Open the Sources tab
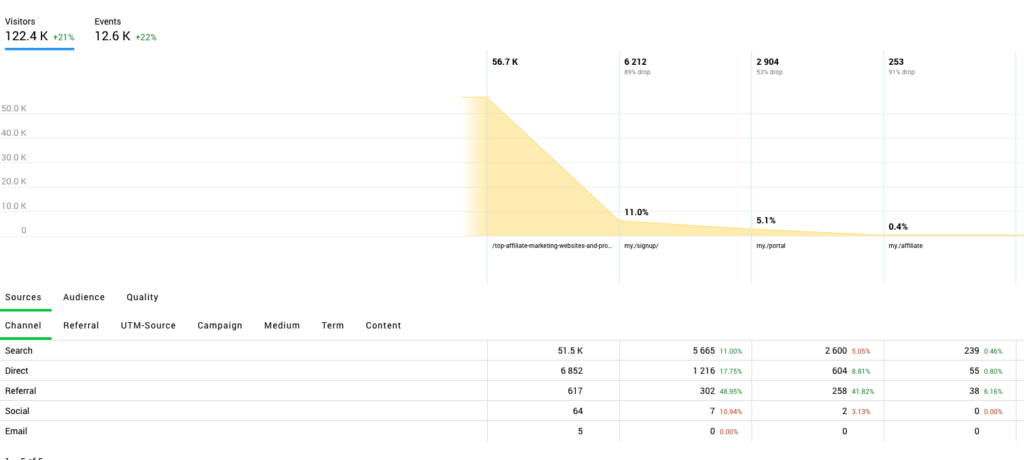 [x=23, y=297]
